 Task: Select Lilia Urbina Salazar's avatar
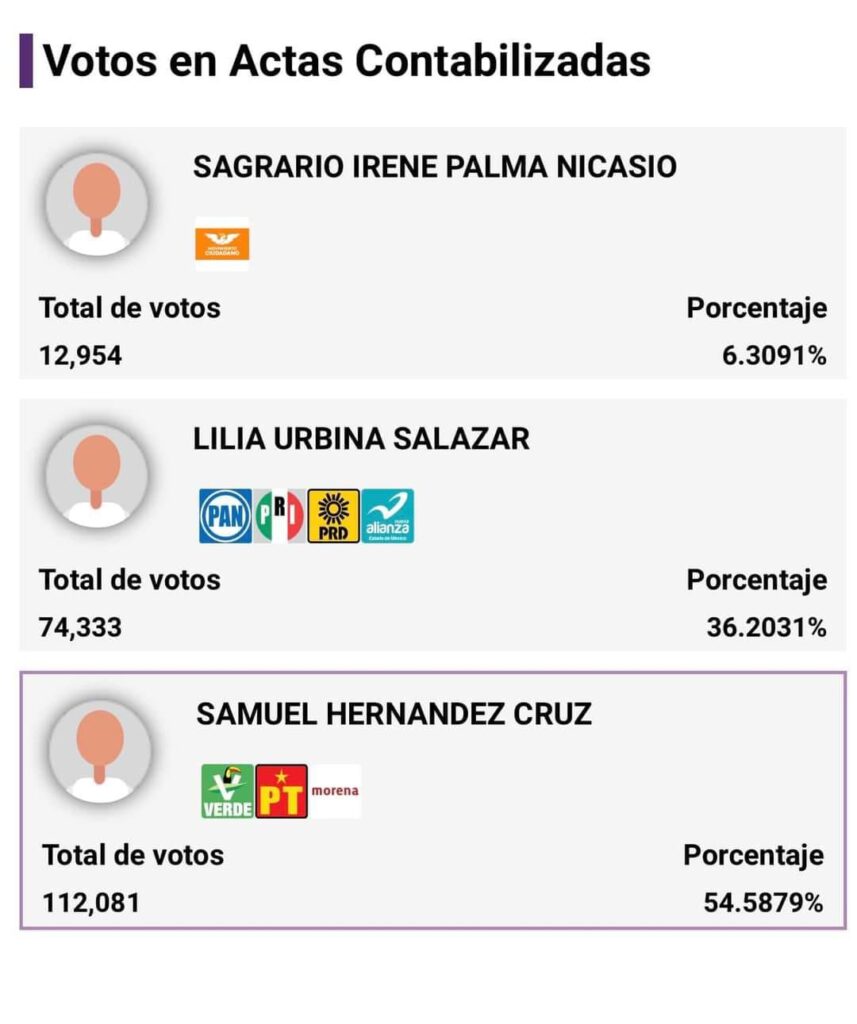[97, 475]
